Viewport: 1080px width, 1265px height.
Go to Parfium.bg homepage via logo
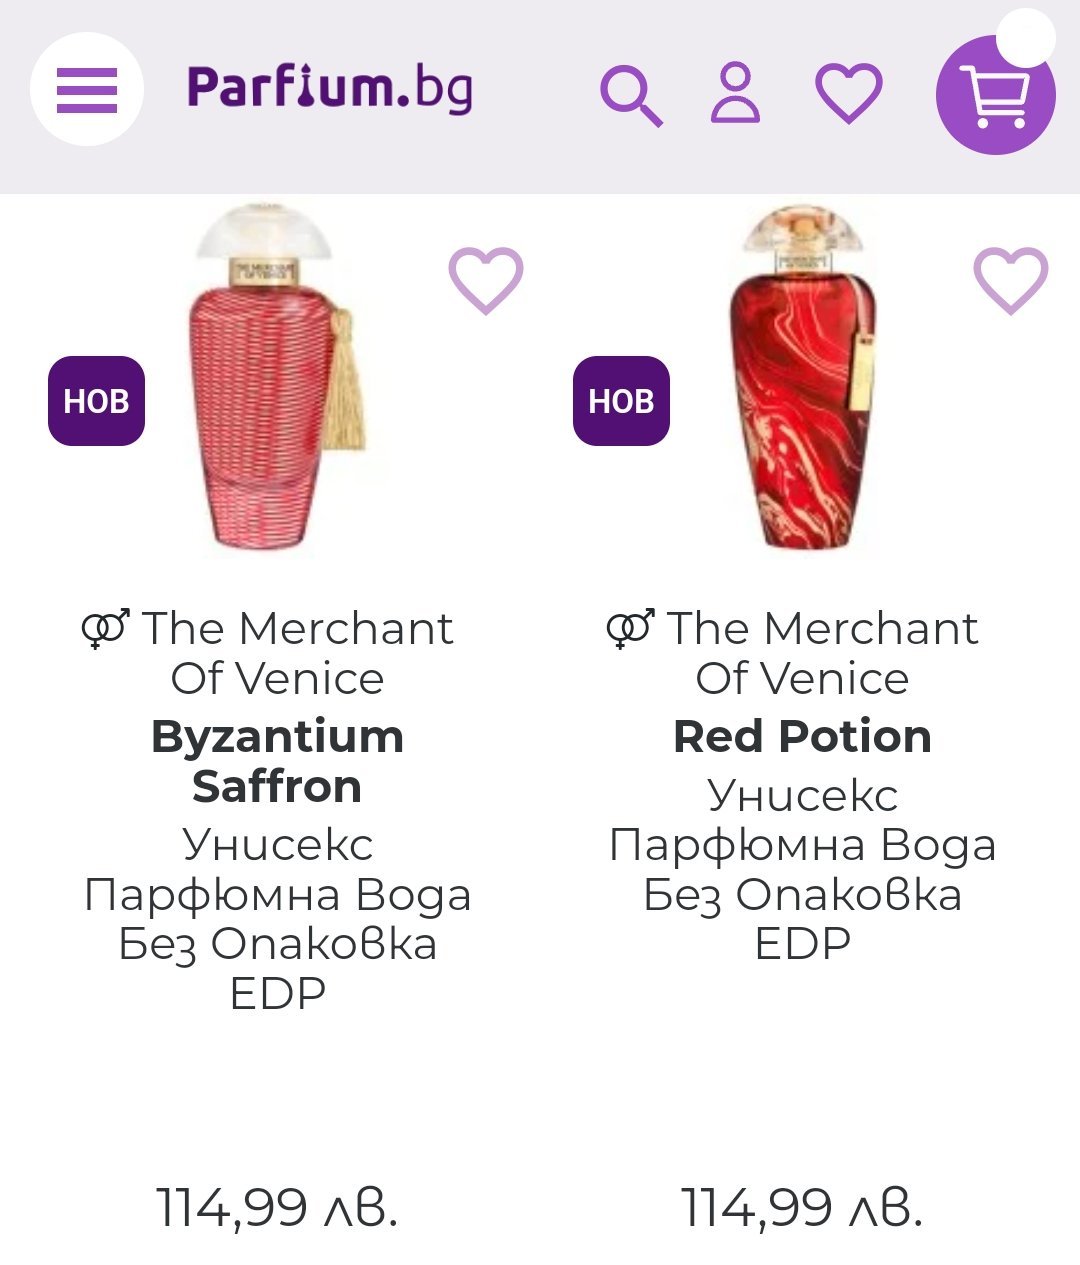pos(330,88)
